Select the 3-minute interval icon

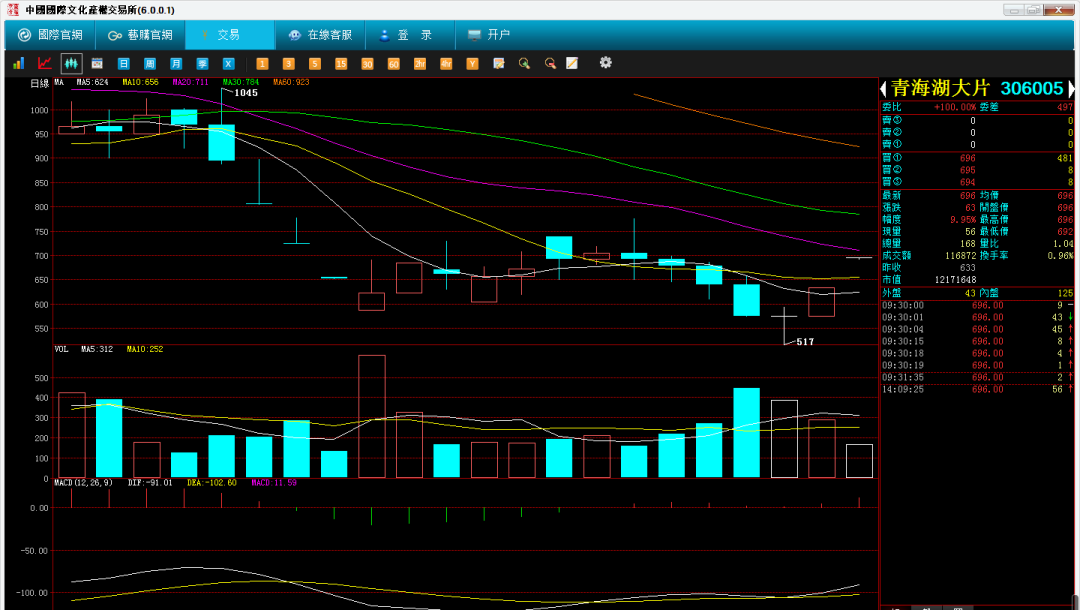(x=288, y=63)
